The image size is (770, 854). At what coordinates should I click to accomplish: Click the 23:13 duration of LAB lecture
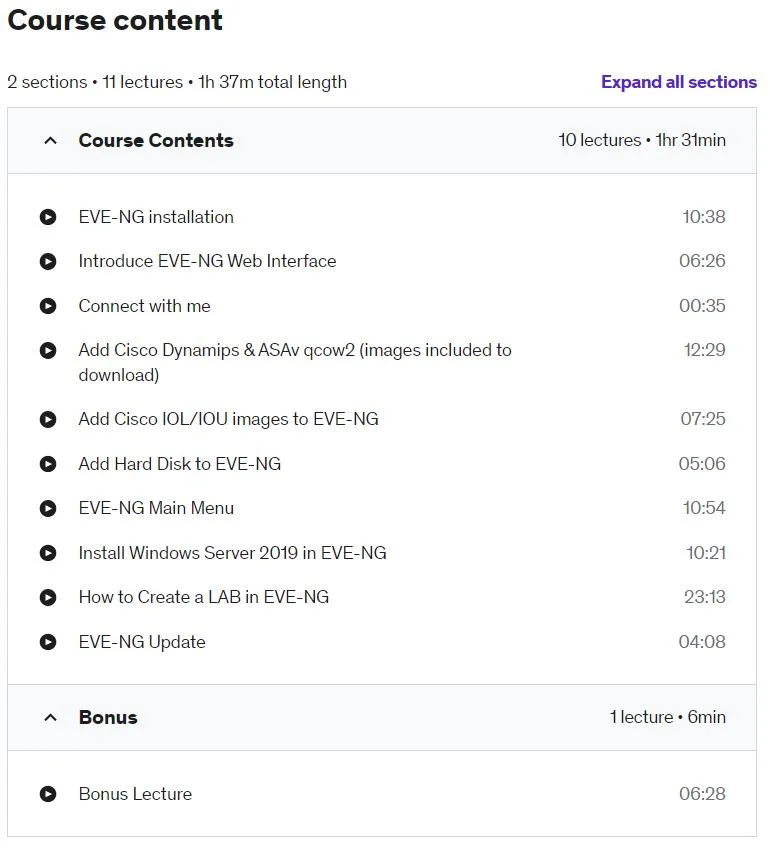pyautogui.click(x=705, y=597)
